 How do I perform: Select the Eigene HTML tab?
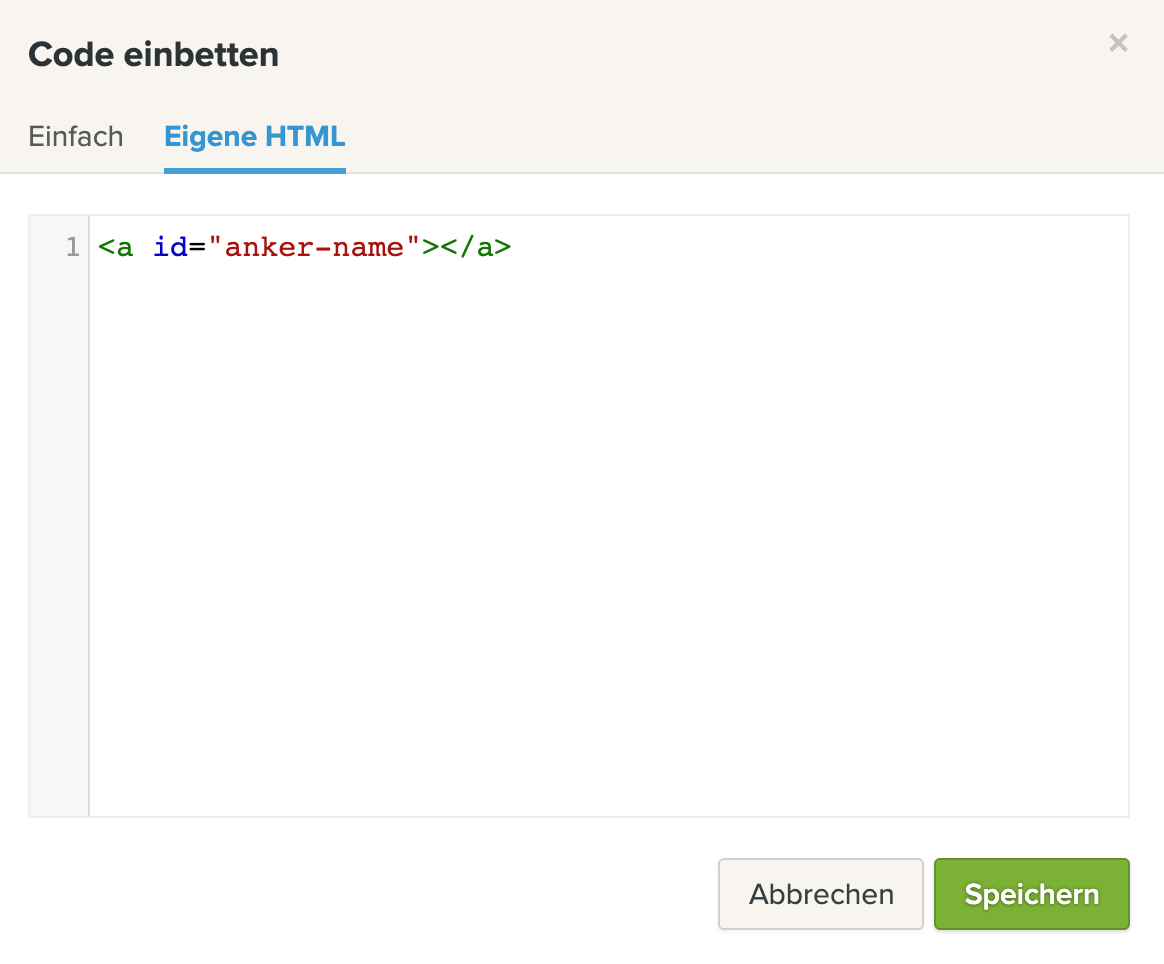(x=255, y=137)
